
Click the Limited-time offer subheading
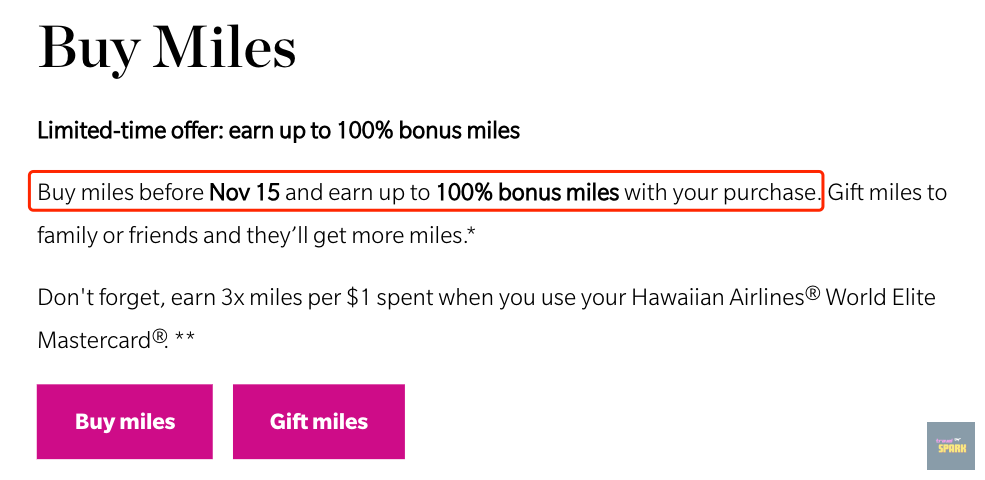pos(278,130)
